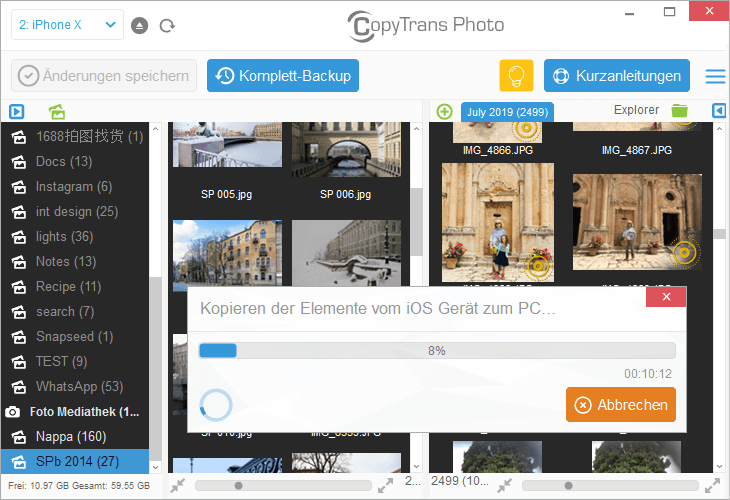Viewport: 730px width, 500px height.
Task: Collapse right panel arrow icon
Action: [x=718, y=110]
